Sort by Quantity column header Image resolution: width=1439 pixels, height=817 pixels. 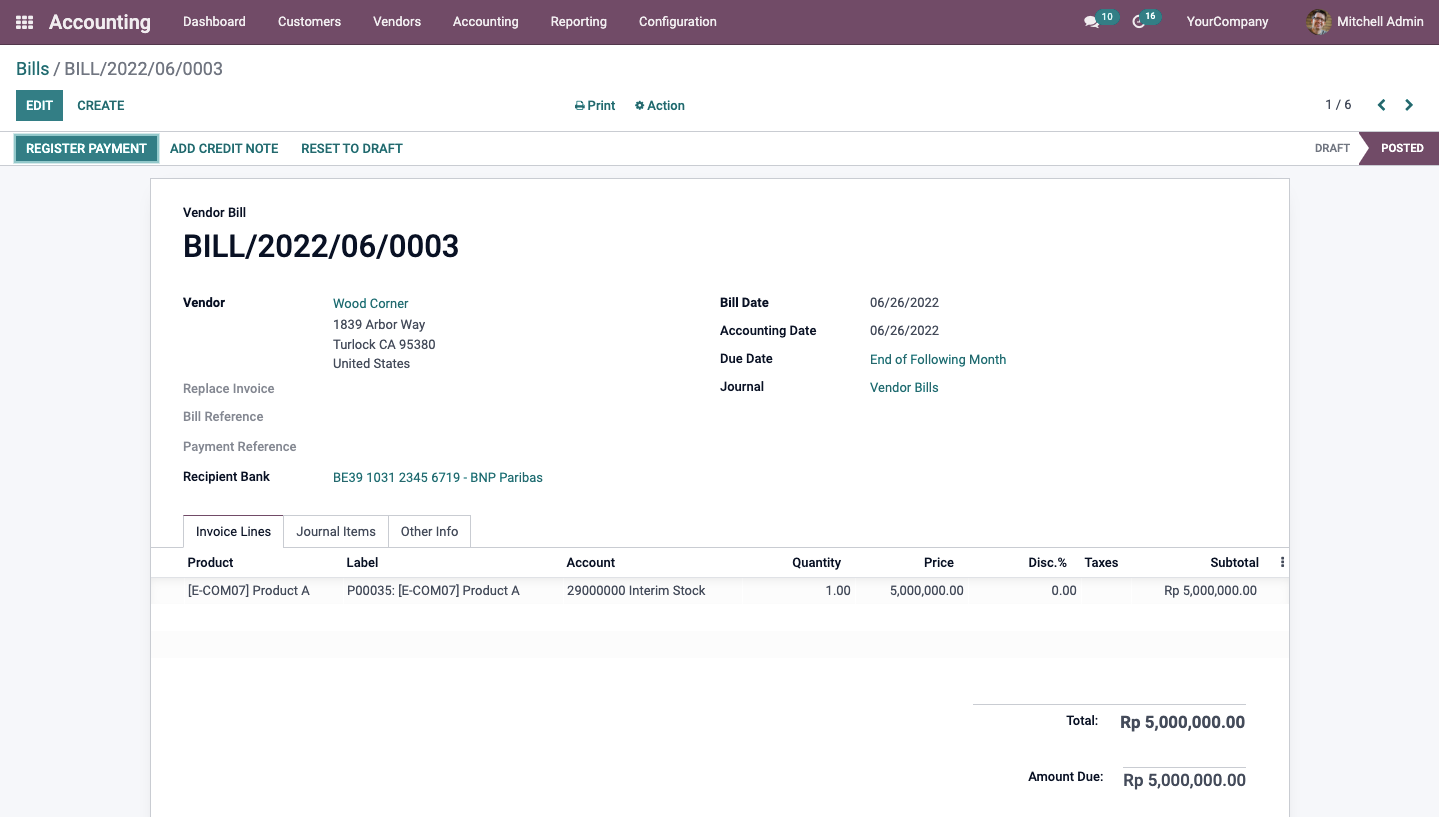(816, 563)
